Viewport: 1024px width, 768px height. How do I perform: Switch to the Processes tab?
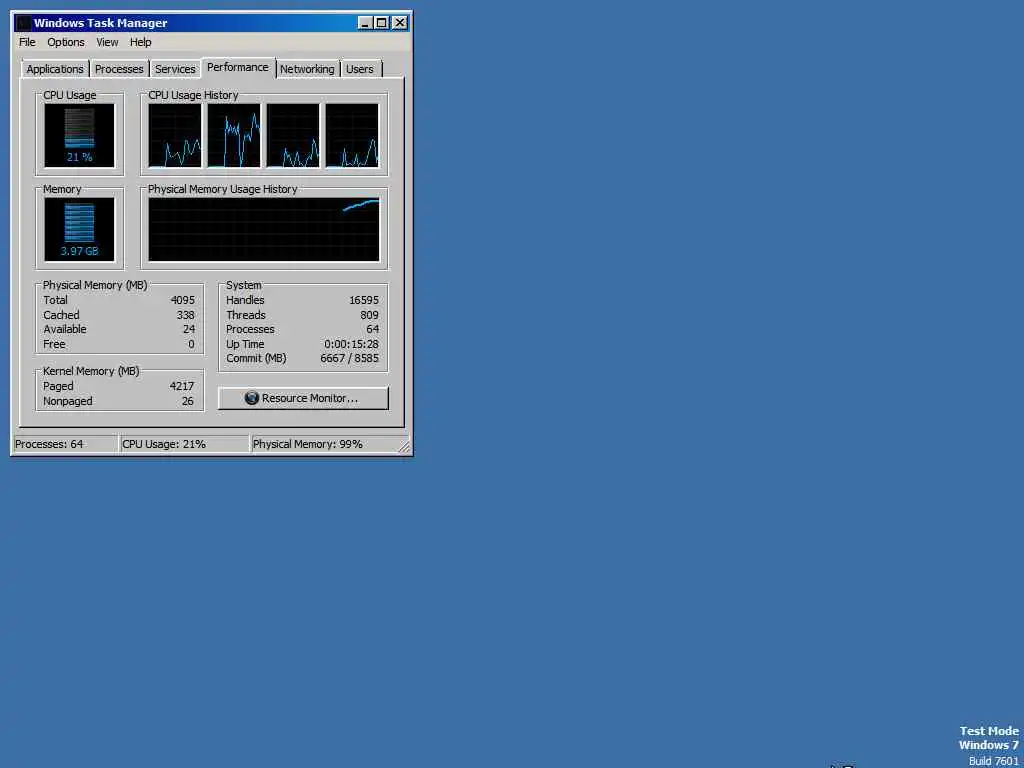(x=119, y=69)
